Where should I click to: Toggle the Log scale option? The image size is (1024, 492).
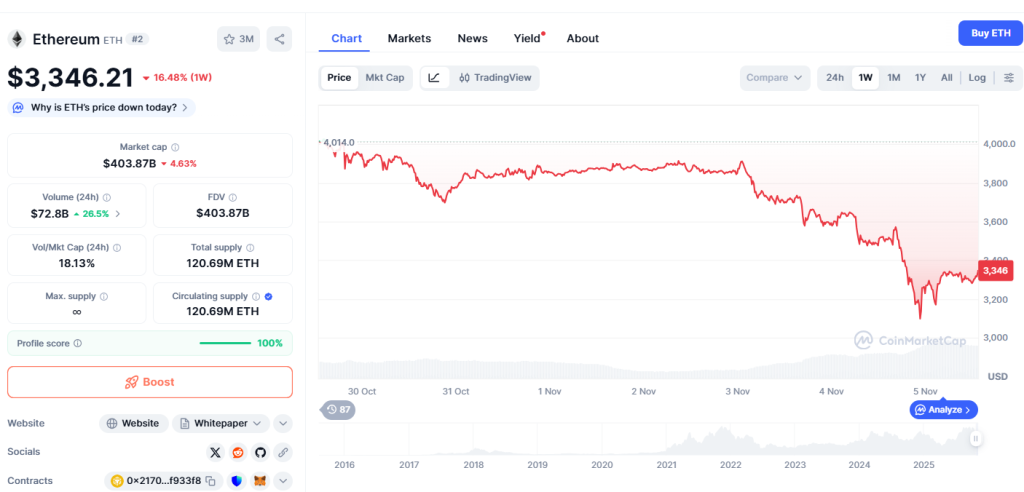(977, 77)
